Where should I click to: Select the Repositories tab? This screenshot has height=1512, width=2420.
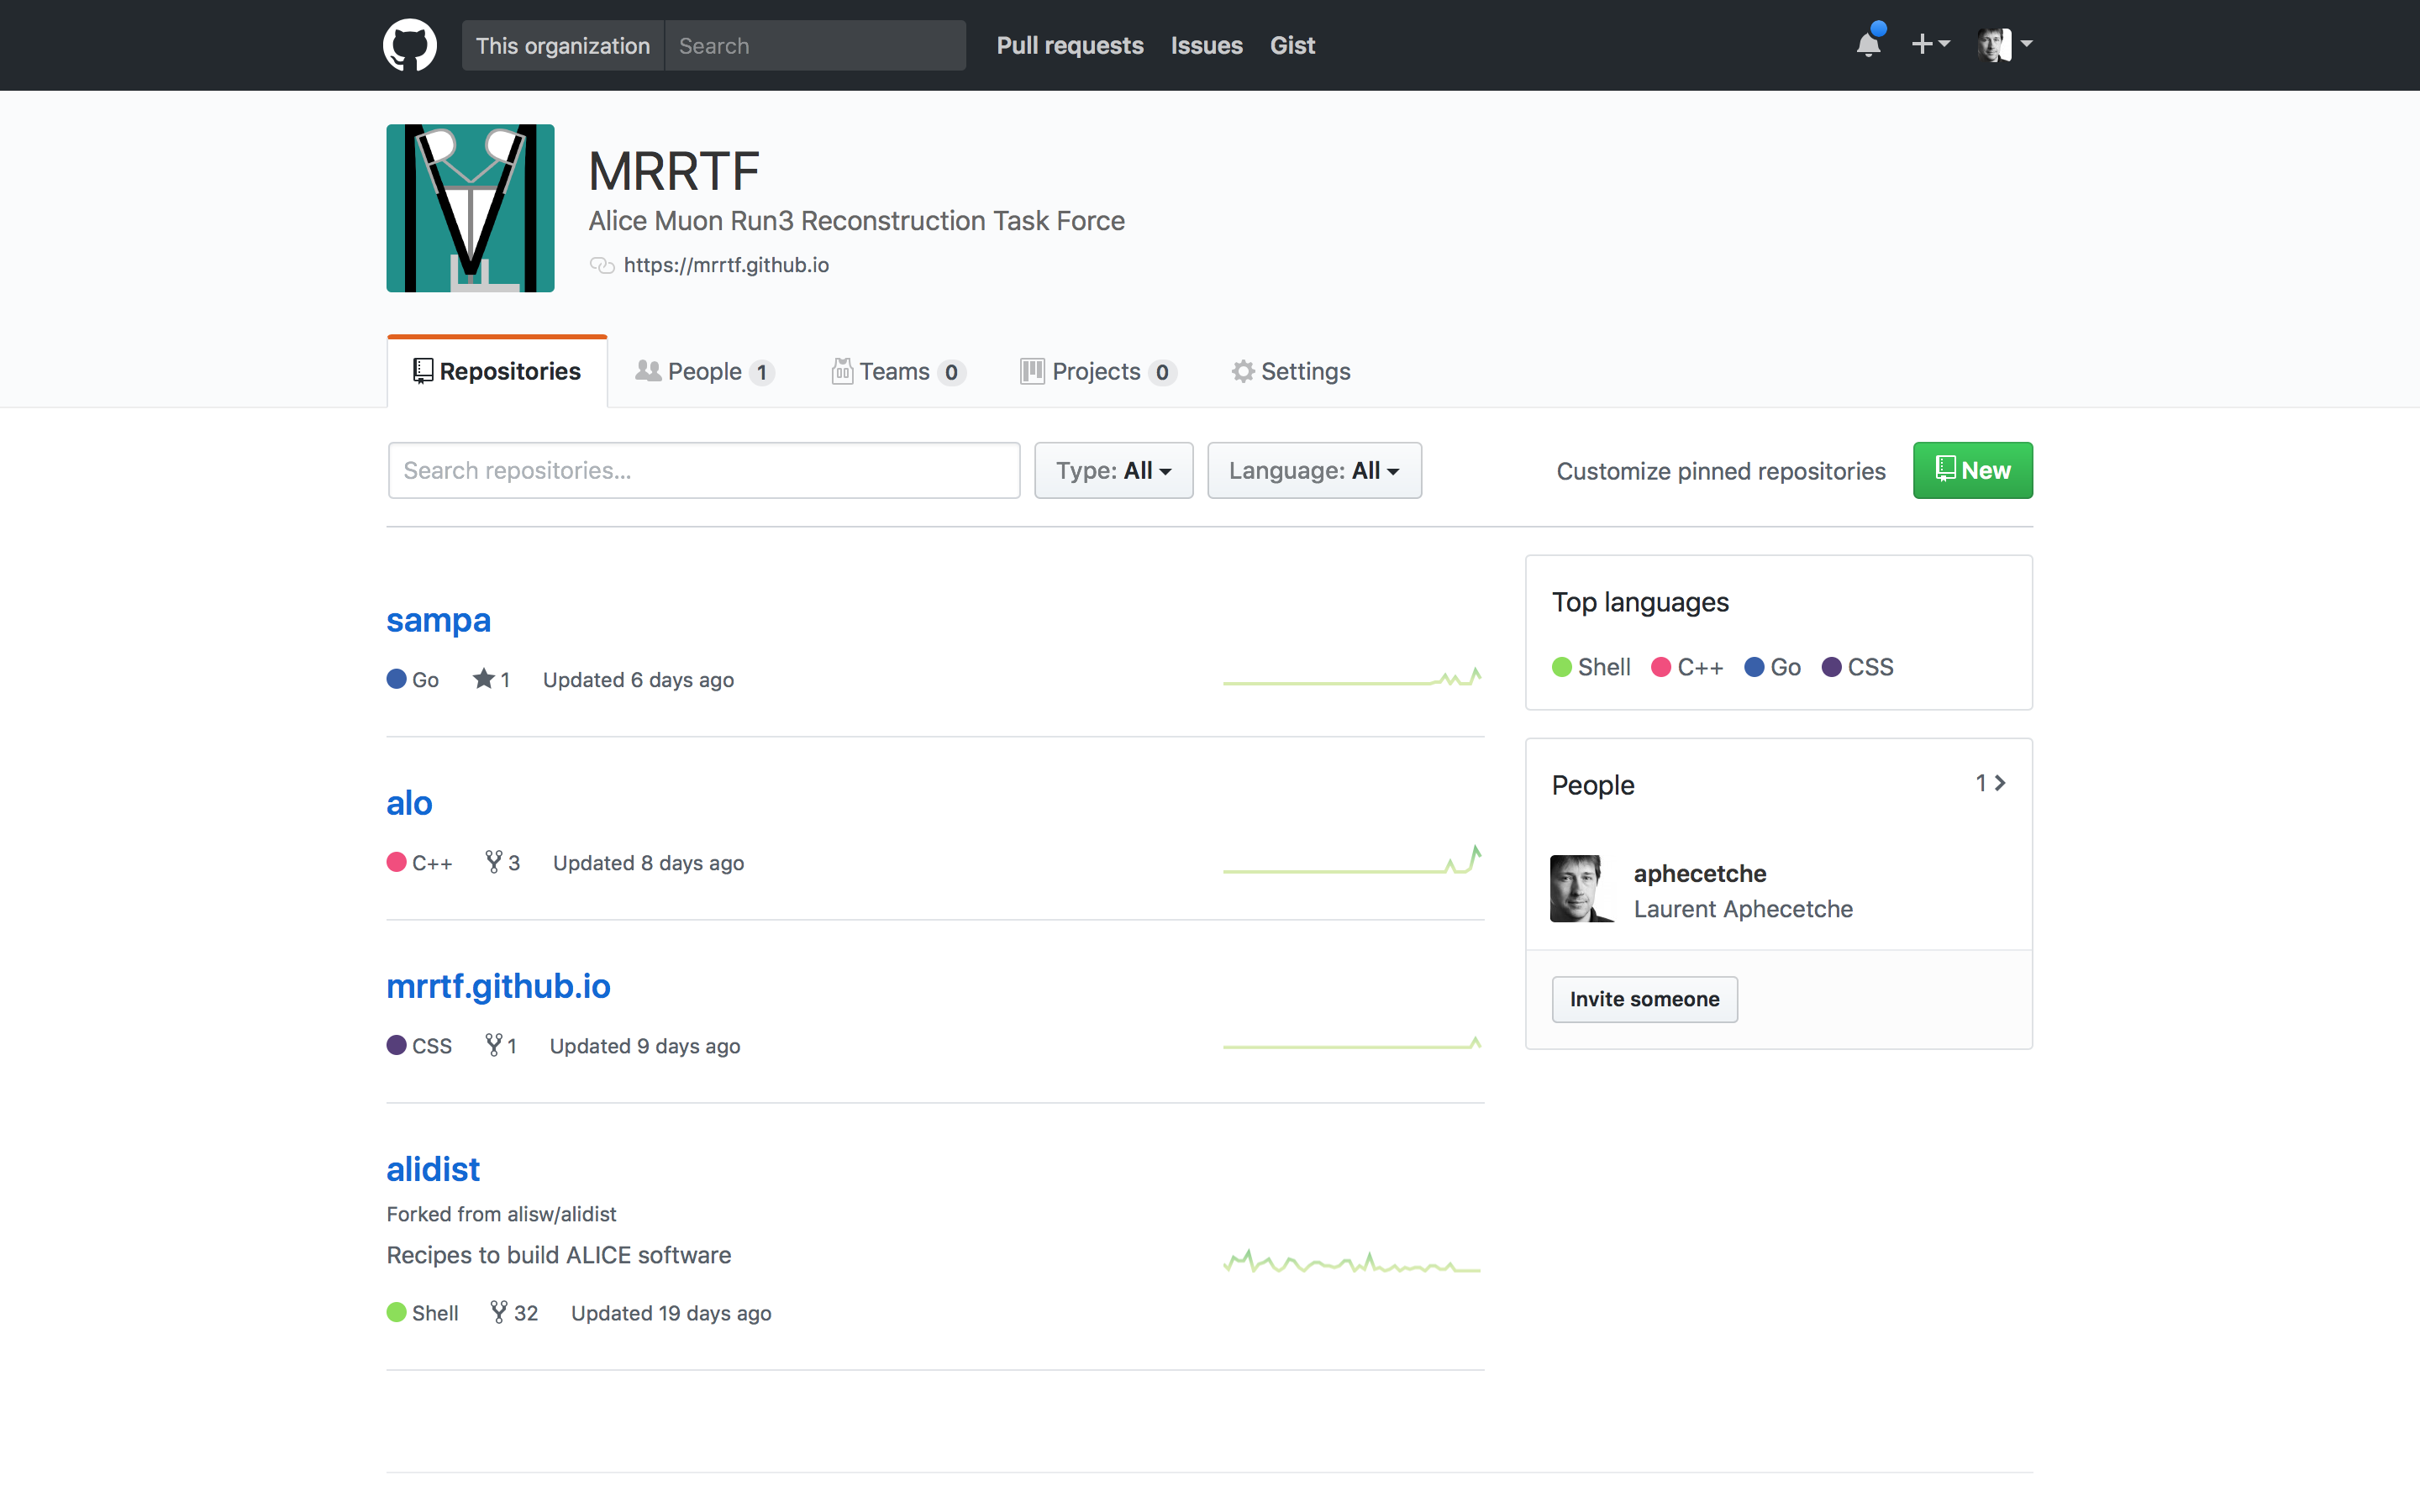click(x=497, y=372)
